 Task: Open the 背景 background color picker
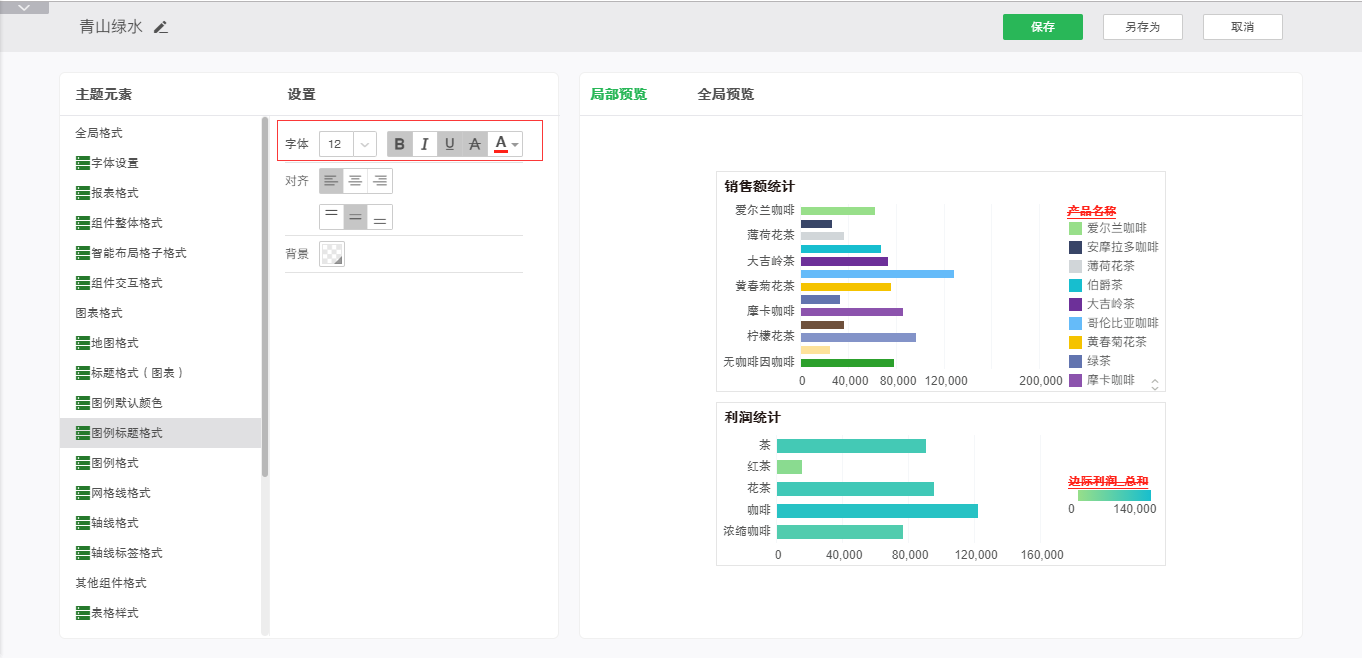pyautogui.click(x=332, y=254)
